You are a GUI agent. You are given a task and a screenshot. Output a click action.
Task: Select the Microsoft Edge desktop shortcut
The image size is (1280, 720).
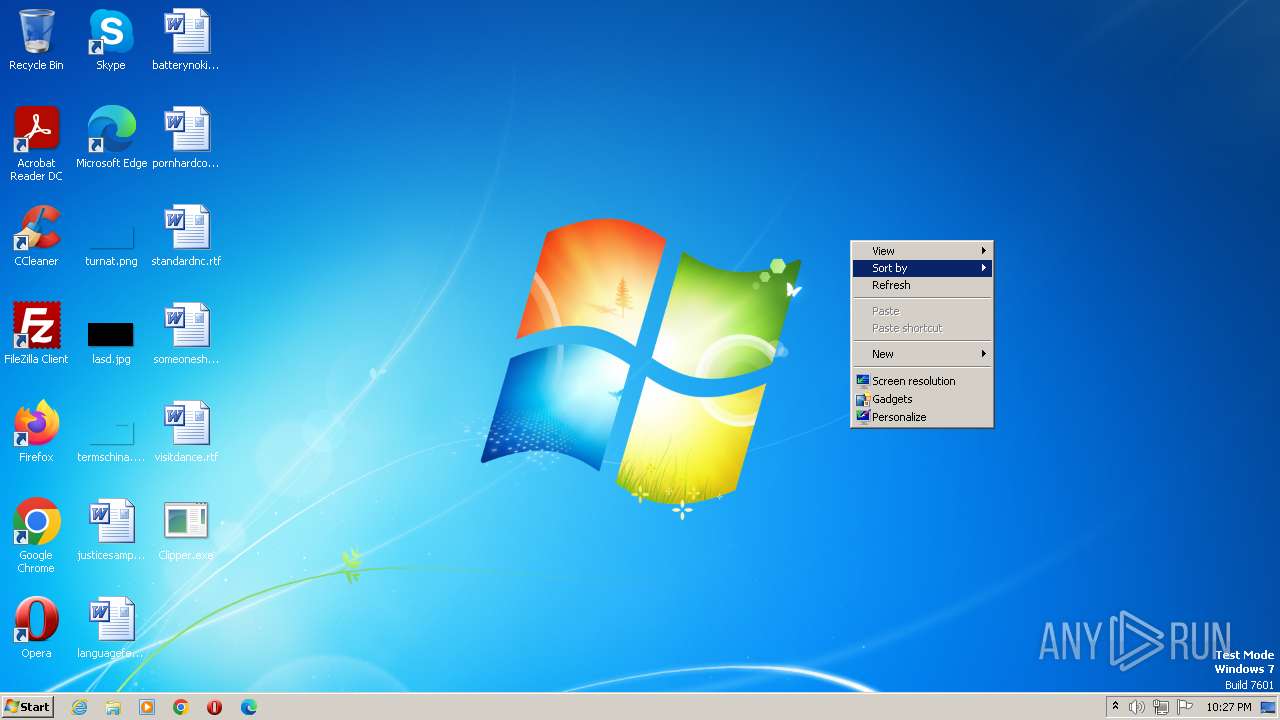click(111, 138)
